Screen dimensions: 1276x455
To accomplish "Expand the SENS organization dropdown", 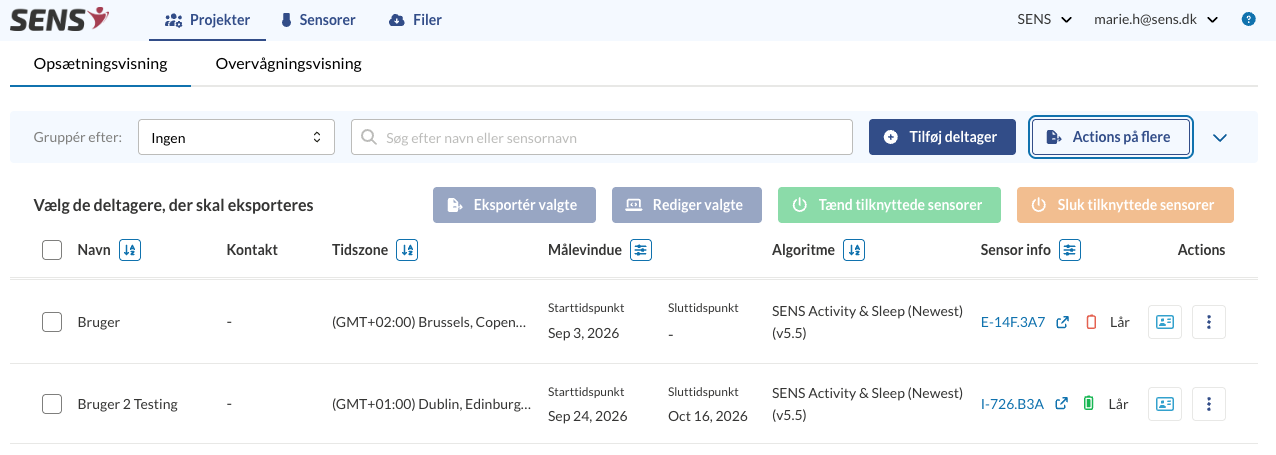I will [x=1045, y=19].
